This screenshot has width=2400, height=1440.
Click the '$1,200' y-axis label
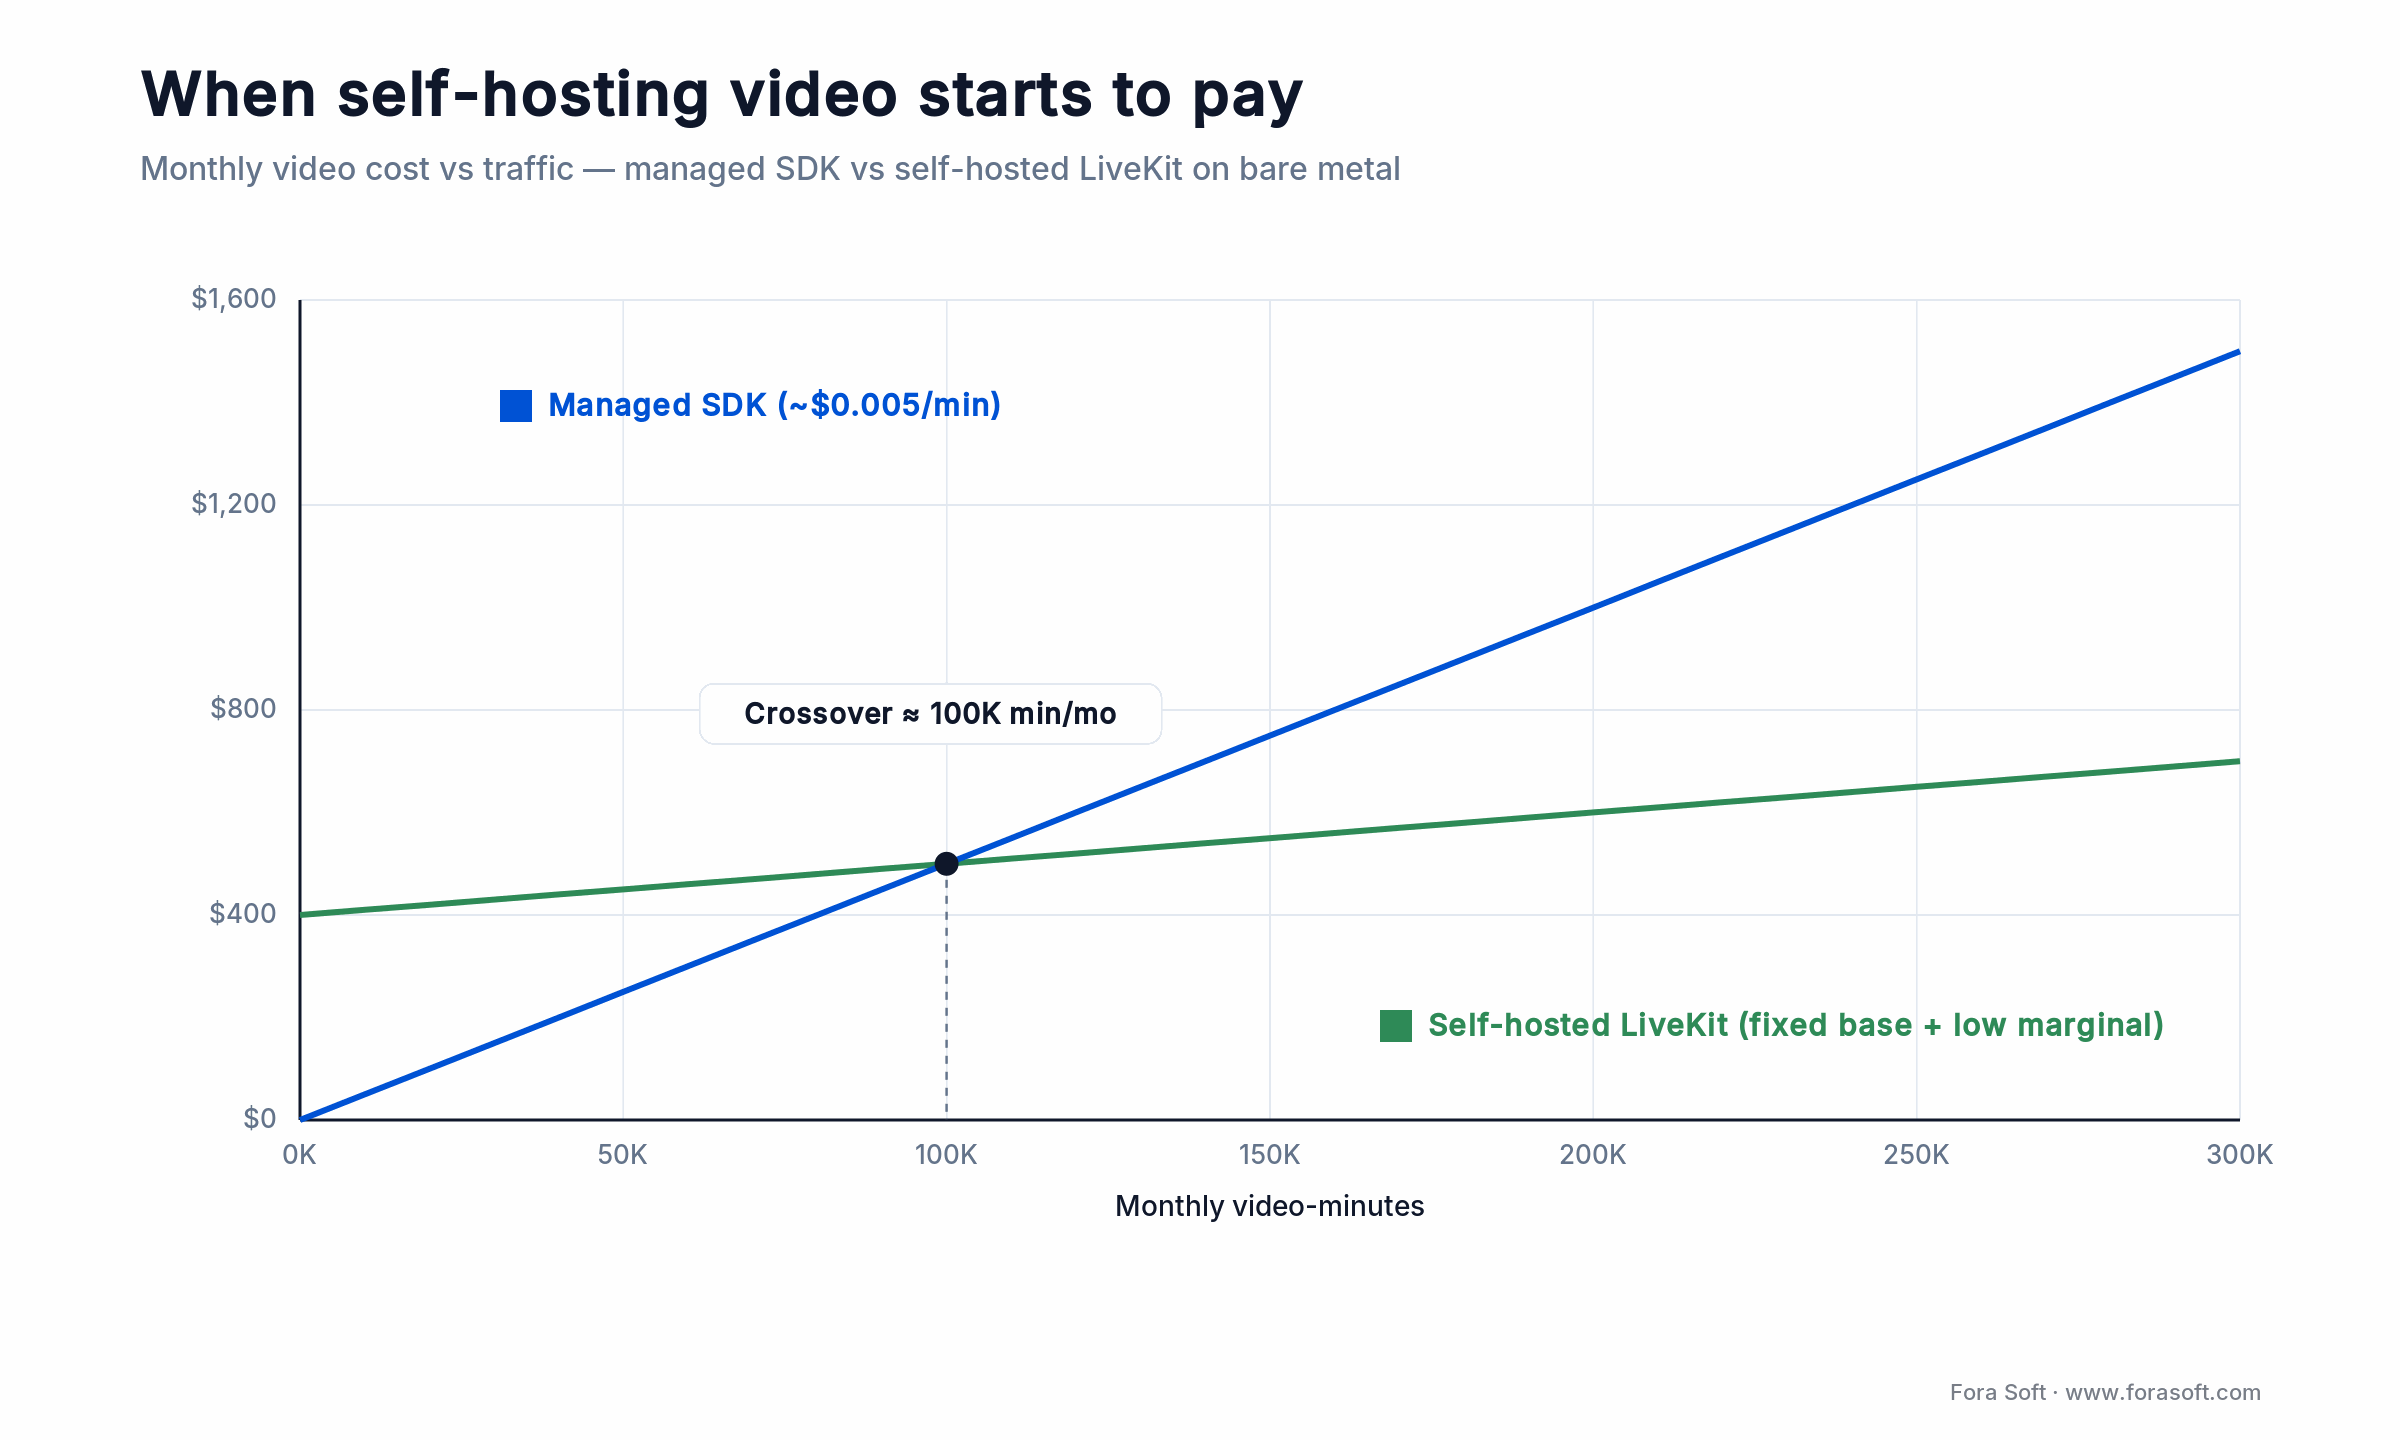coord(234,504)
